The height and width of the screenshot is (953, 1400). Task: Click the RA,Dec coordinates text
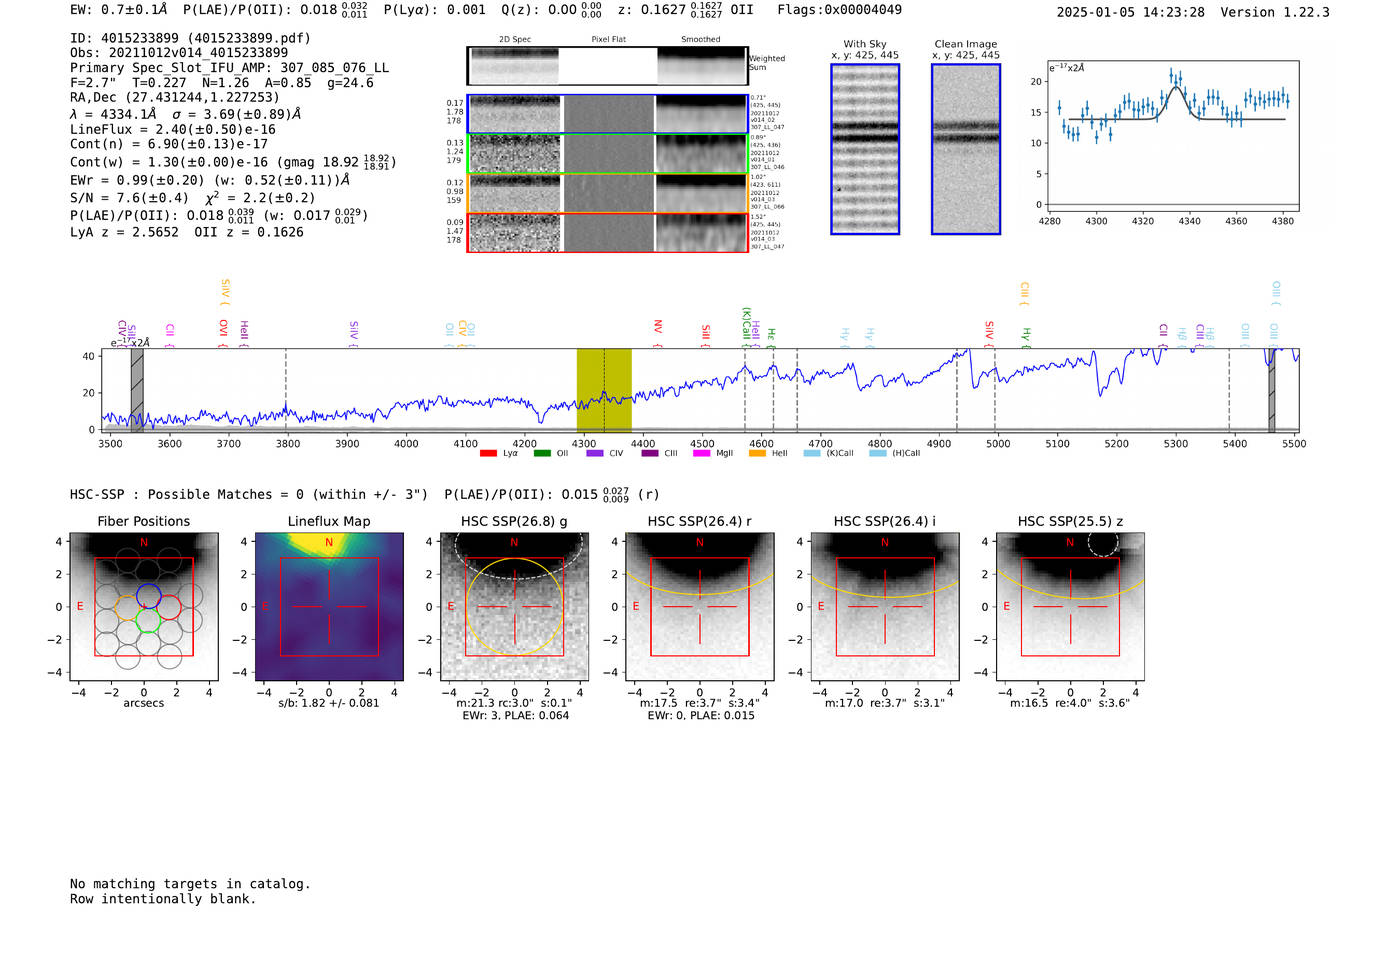175,97
